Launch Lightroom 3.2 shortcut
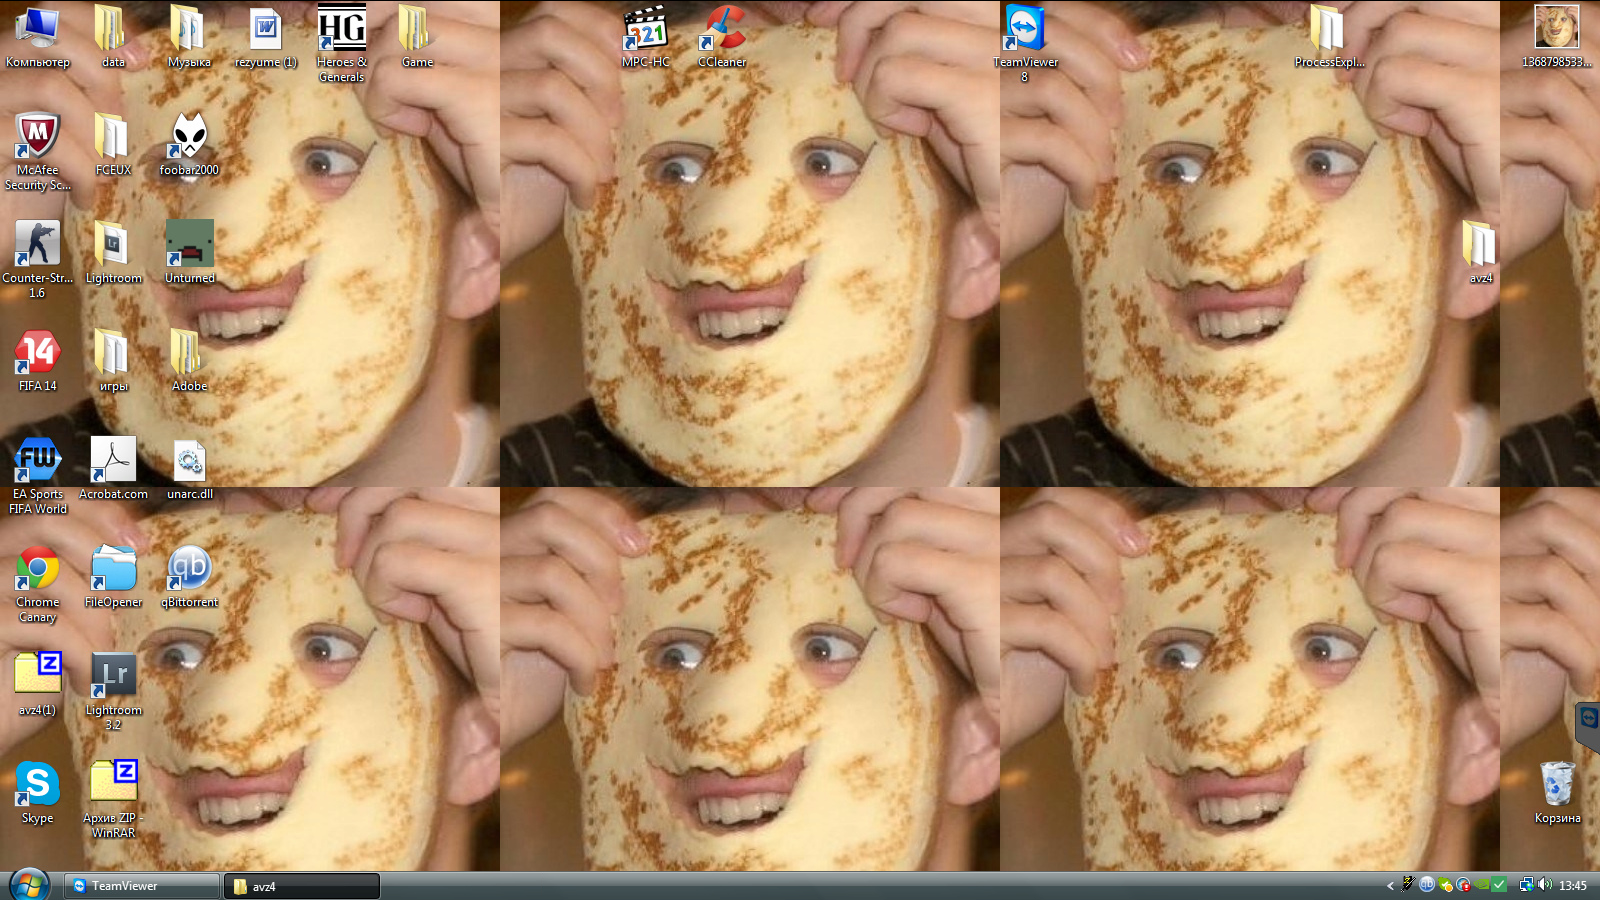This screenshot has width=1600, height=900. click(113, 692)
